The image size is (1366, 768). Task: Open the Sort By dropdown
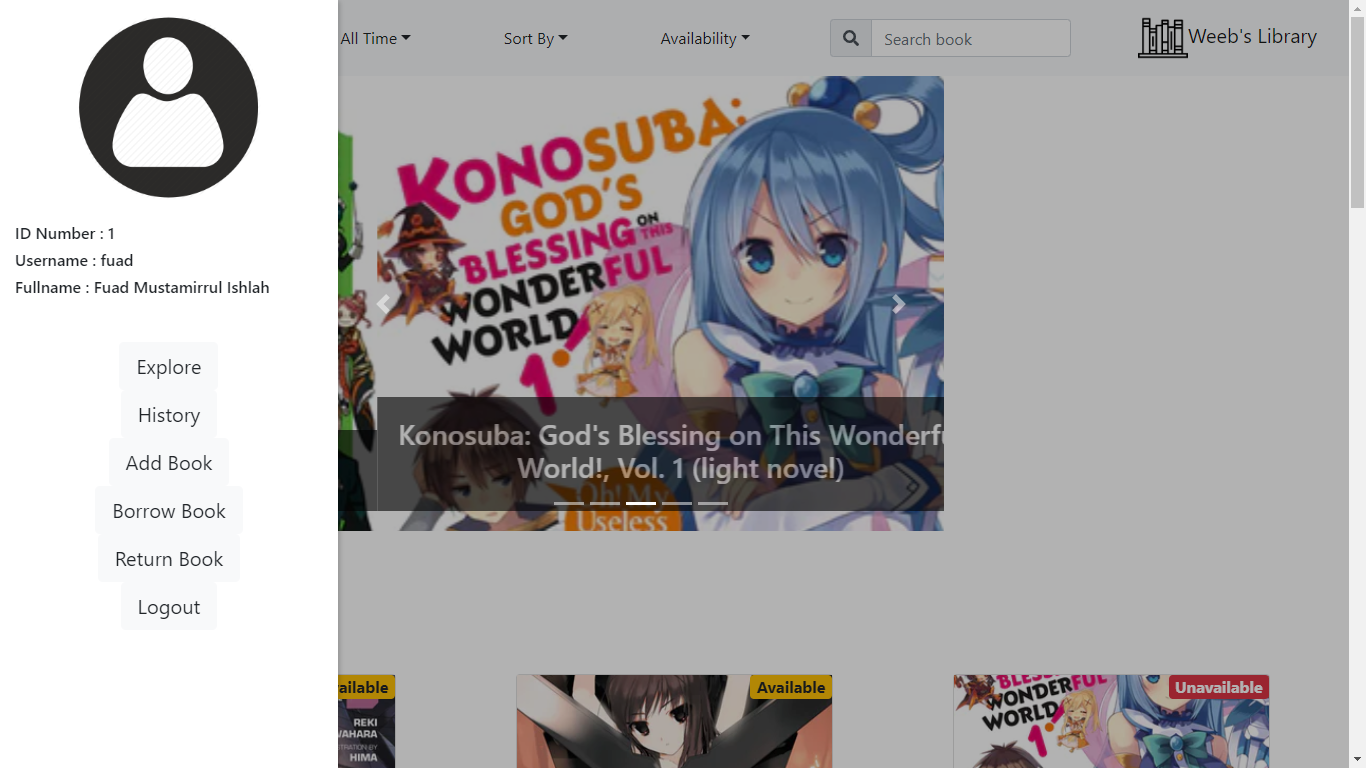point(535,38)
